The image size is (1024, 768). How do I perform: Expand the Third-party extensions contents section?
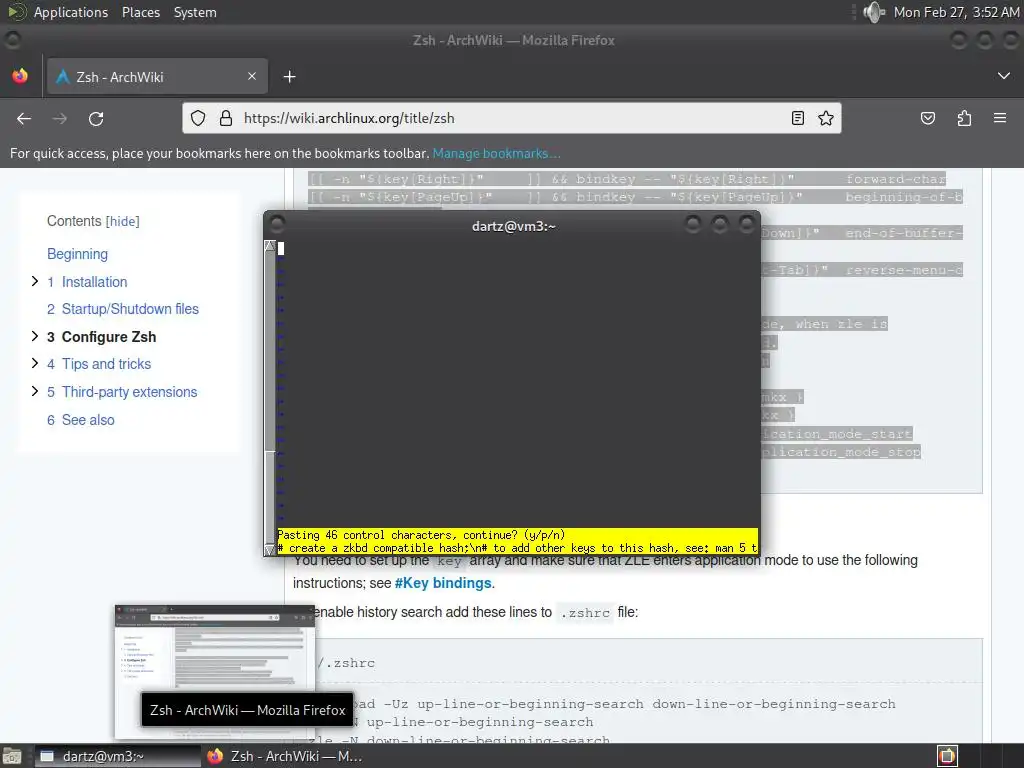point(35,391)
